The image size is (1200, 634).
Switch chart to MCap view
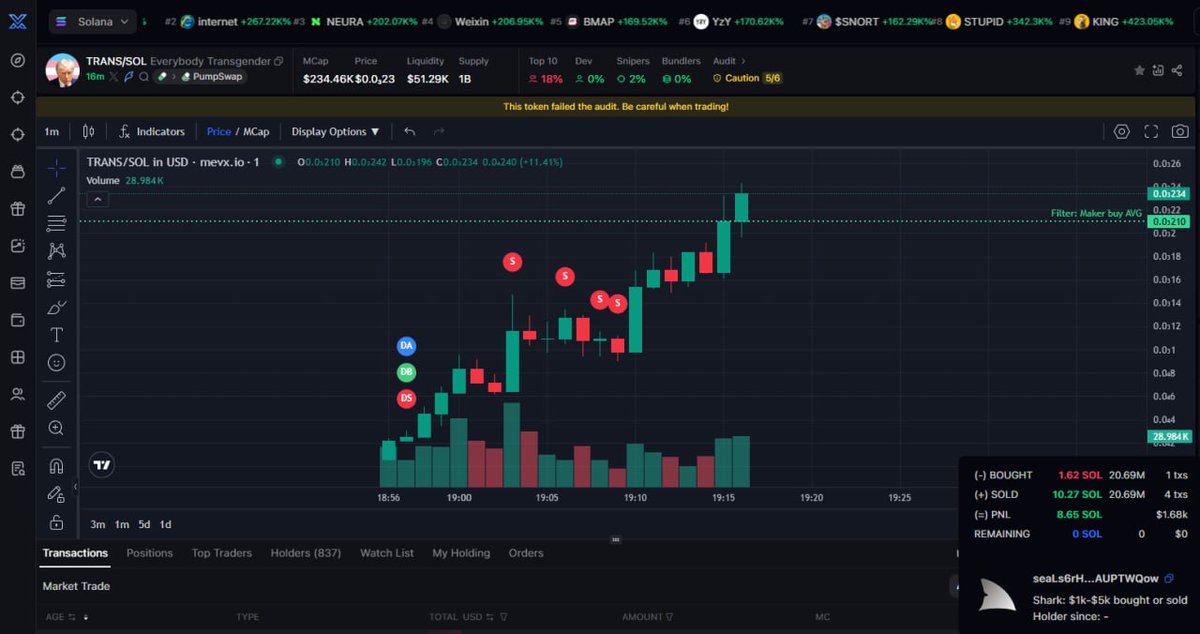256,131
